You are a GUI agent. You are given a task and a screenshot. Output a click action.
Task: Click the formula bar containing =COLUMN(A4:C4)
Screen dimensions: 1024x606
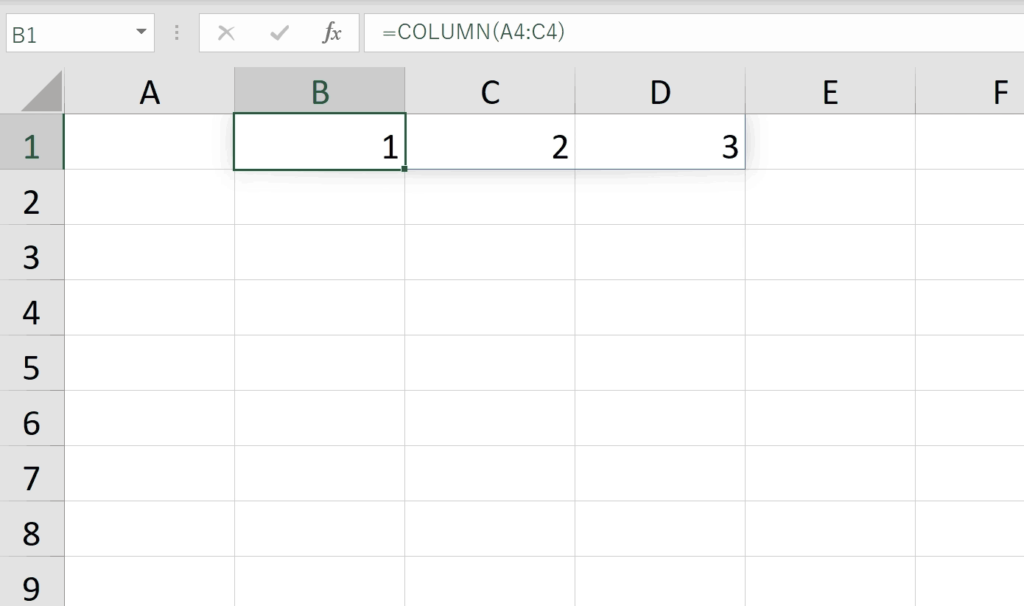694,33
